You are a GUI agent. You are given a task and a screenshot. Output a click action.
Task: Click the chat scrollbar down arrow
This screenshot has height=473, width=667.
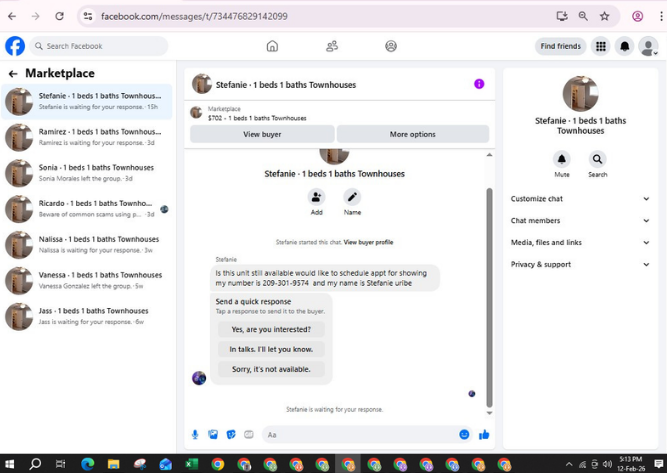(x=489, y=413)
